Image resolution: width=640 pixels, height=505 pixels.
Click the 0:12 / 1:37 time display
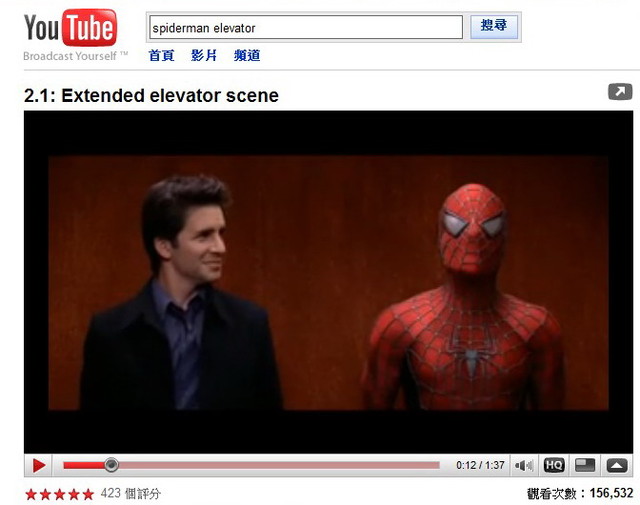(480, 465)
